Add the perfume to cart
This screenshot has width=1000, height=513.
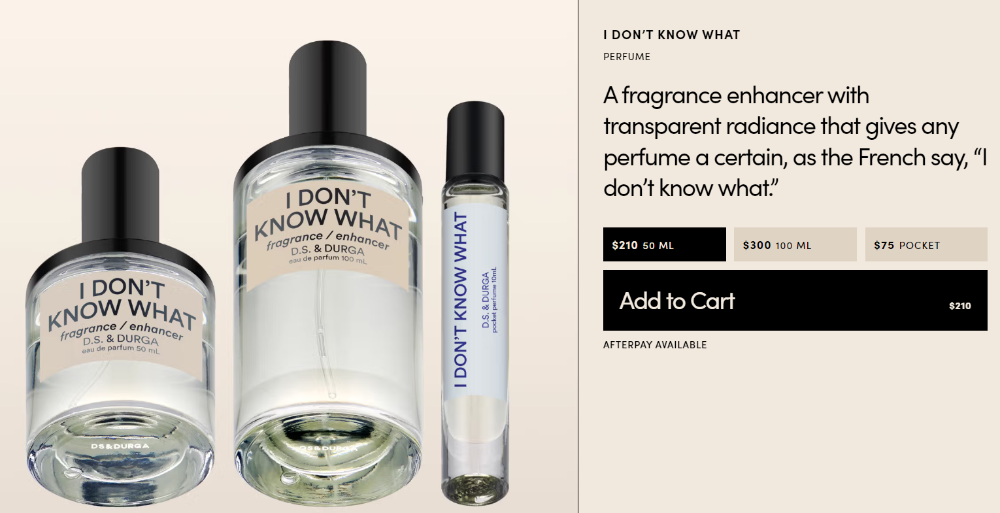pos(795,301)
